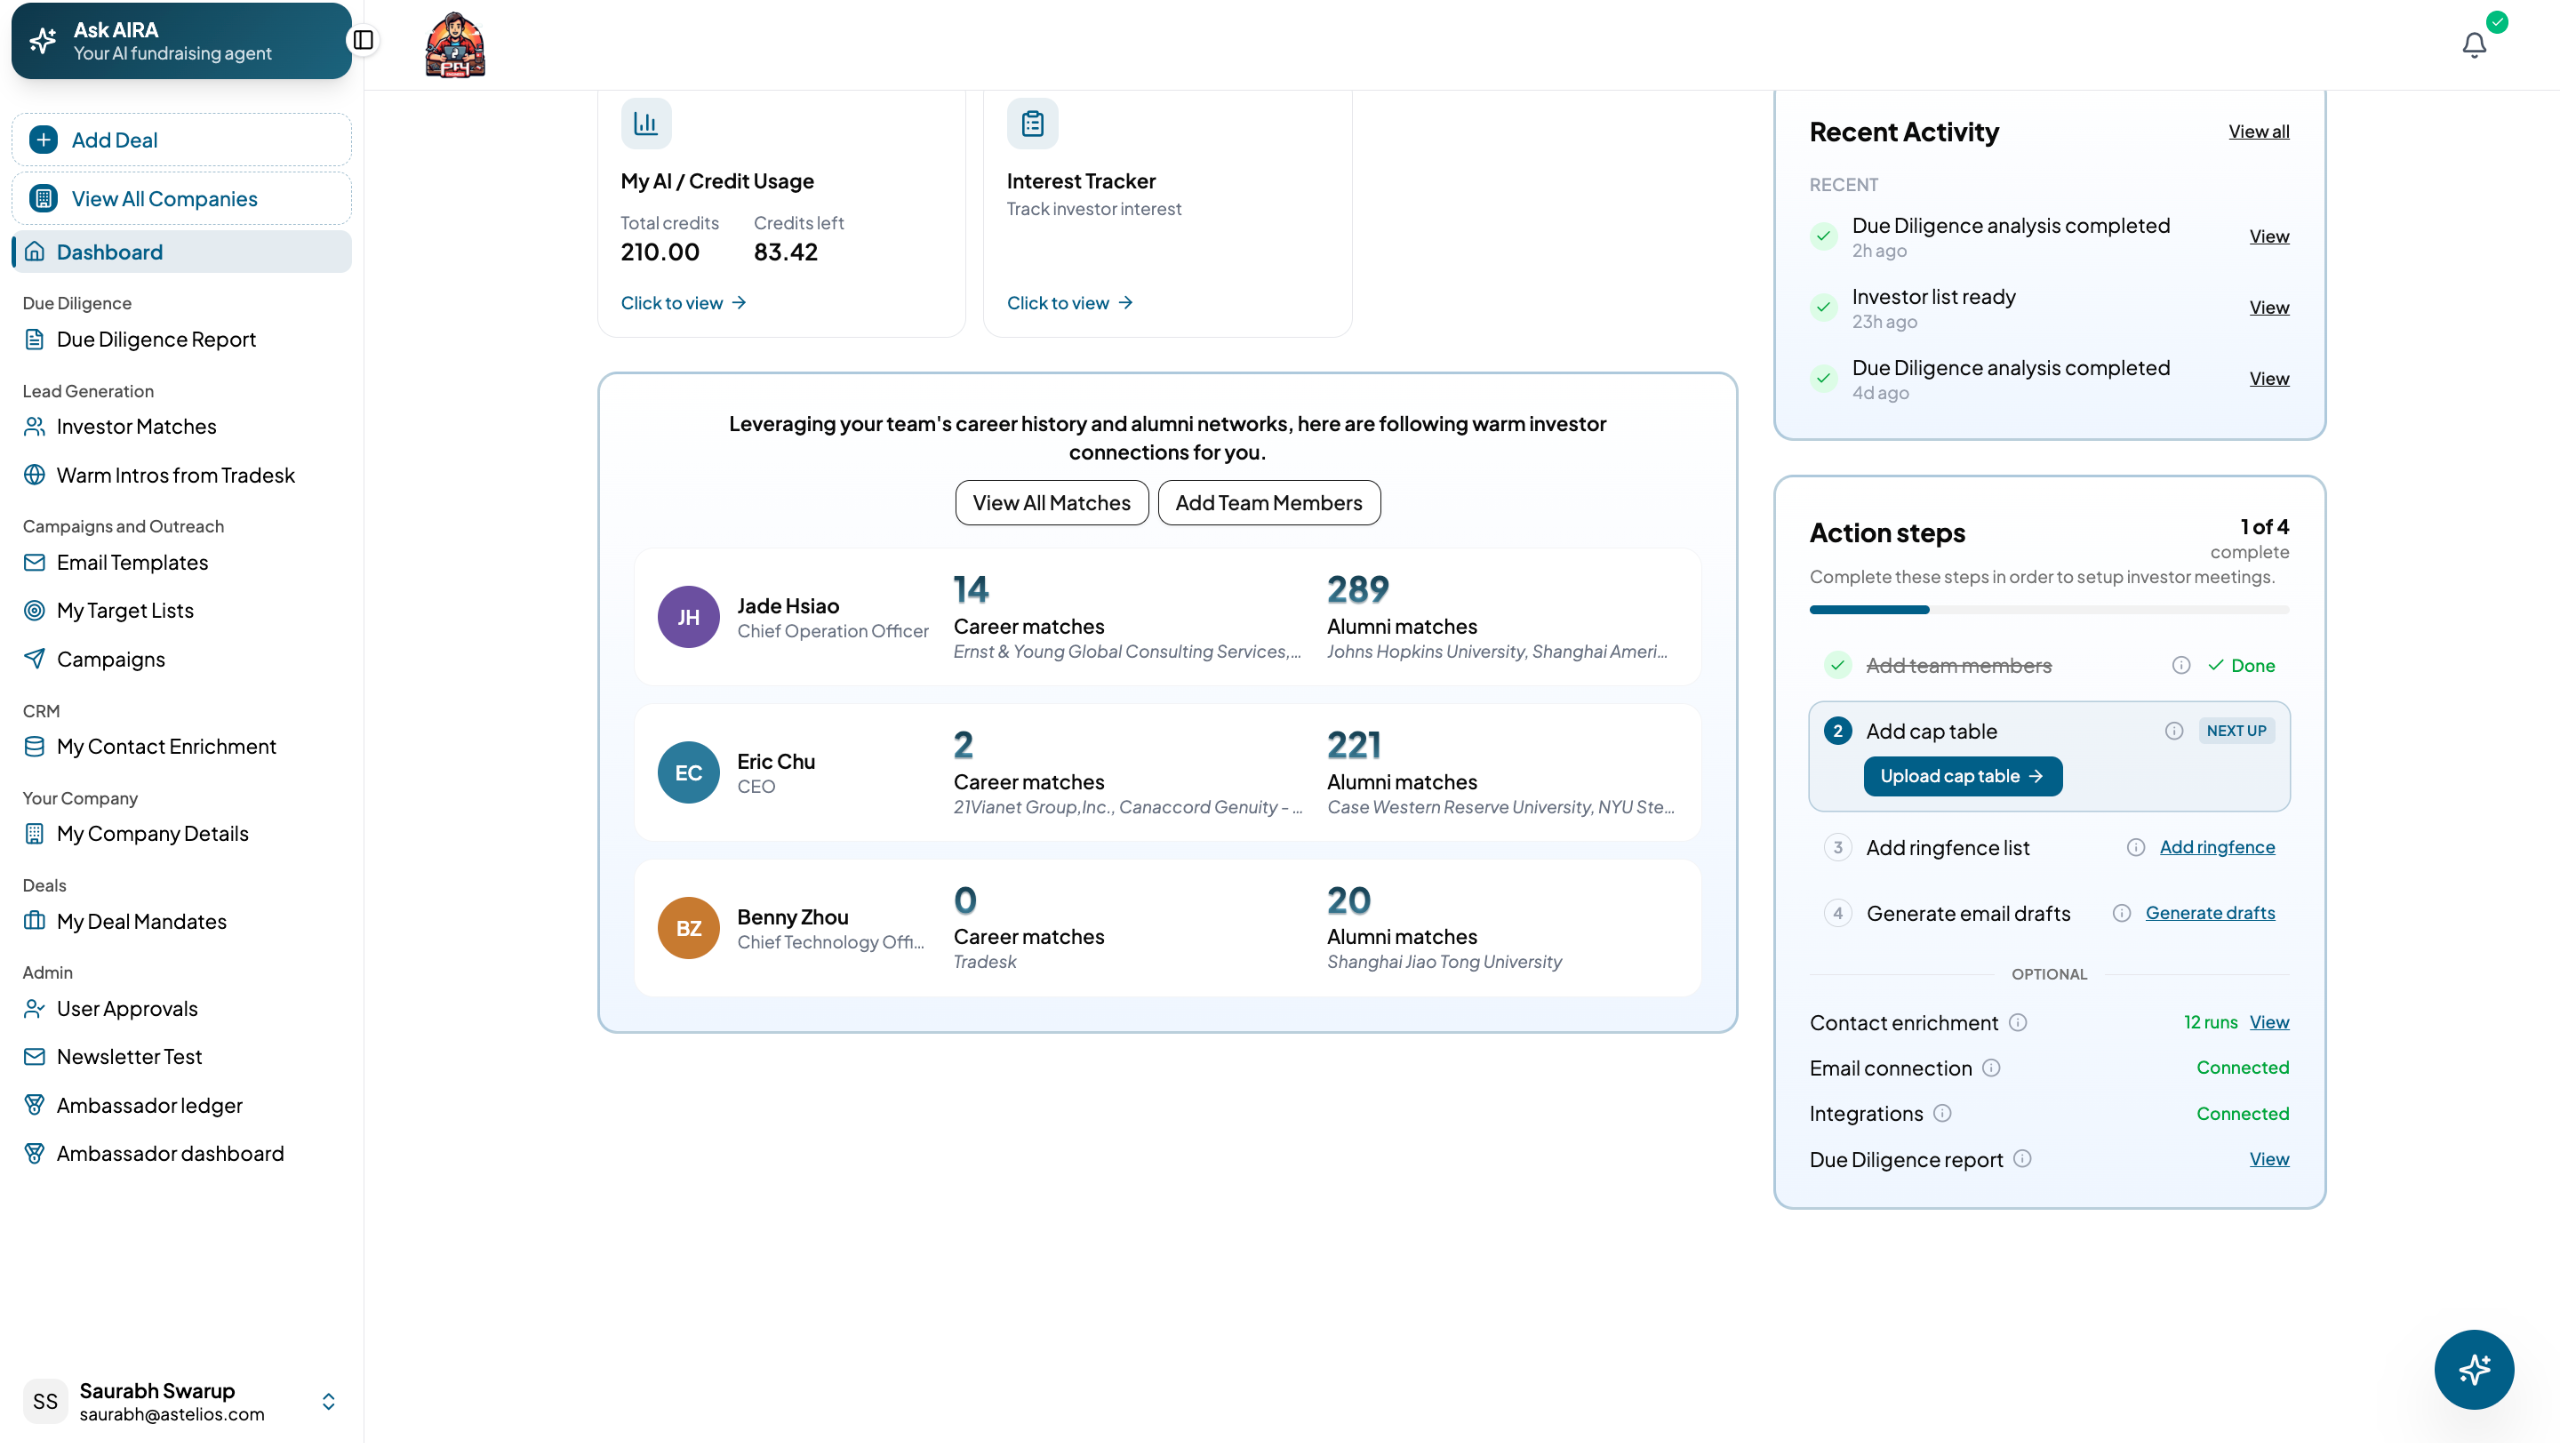The width and height of the screenshot is (2560, 1443).
Task: View Contact enrichment runs
Action: [x=2269, y=1022]
